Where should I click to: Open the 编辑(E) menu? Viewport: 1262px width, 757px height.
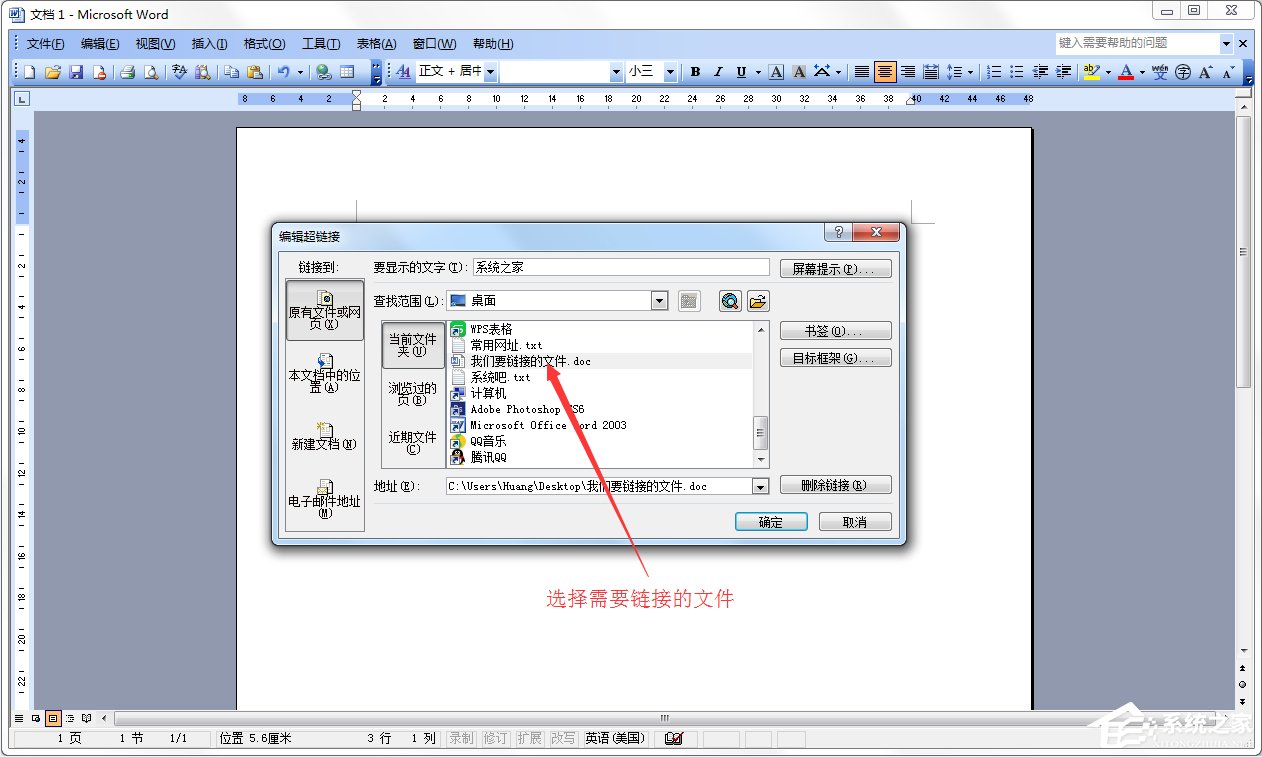pyautogui.click(x=100, y=44)
